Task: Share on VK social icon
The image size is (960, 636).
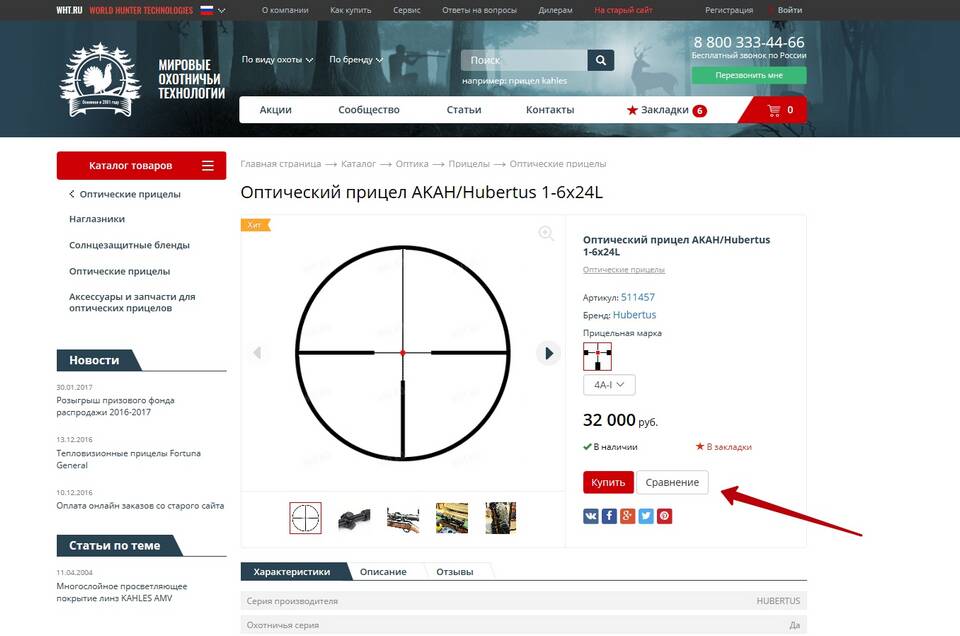Action: [591, 516]
